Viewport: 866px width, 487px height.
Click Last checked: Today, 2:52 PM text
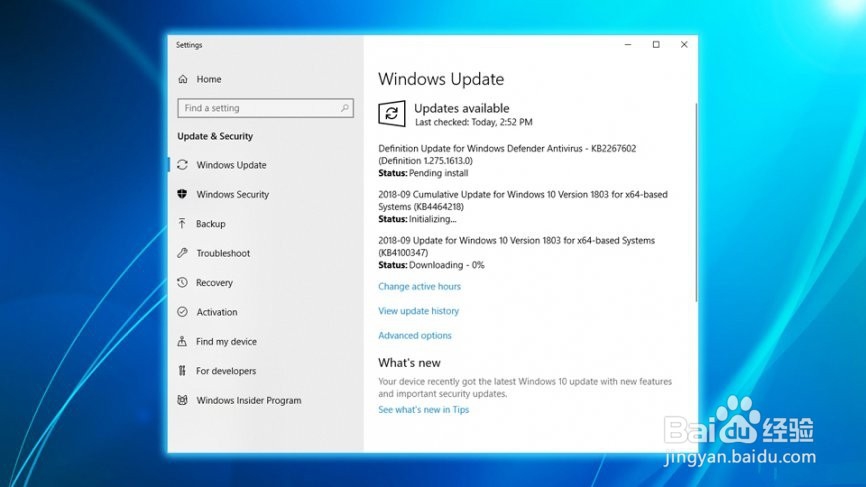(x=473, y=122)
